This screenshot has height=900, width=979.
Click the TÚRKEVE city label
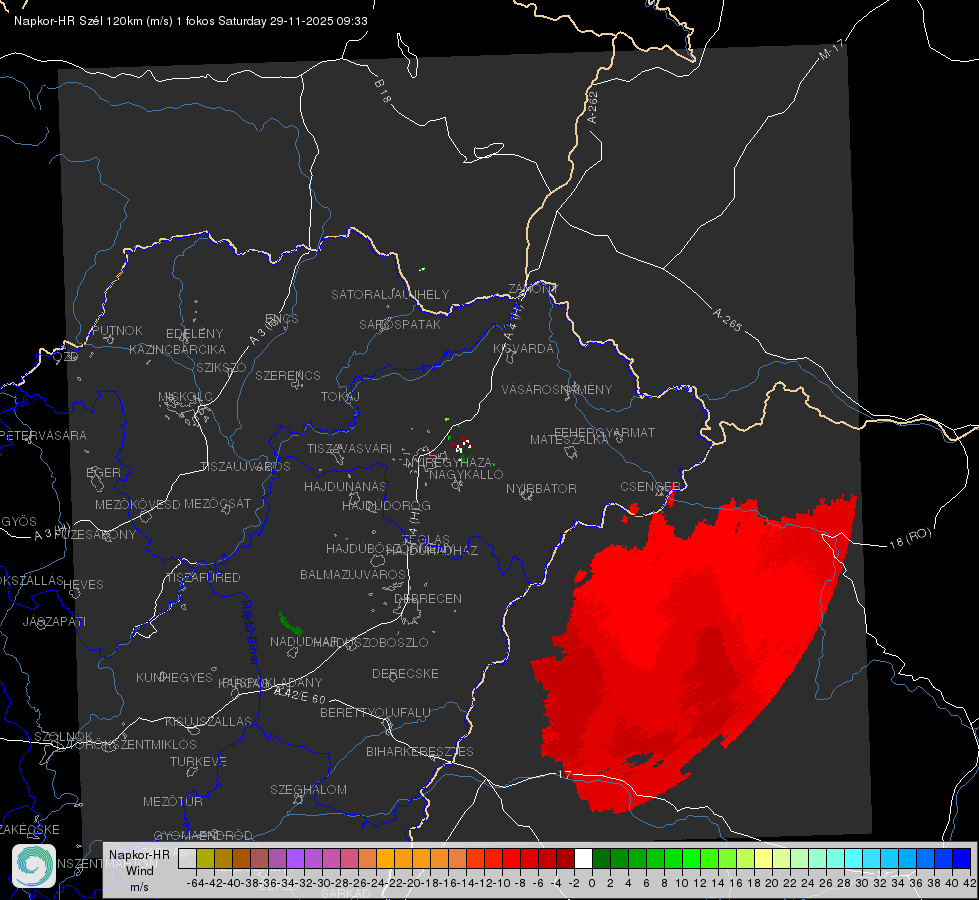[199, 762]
